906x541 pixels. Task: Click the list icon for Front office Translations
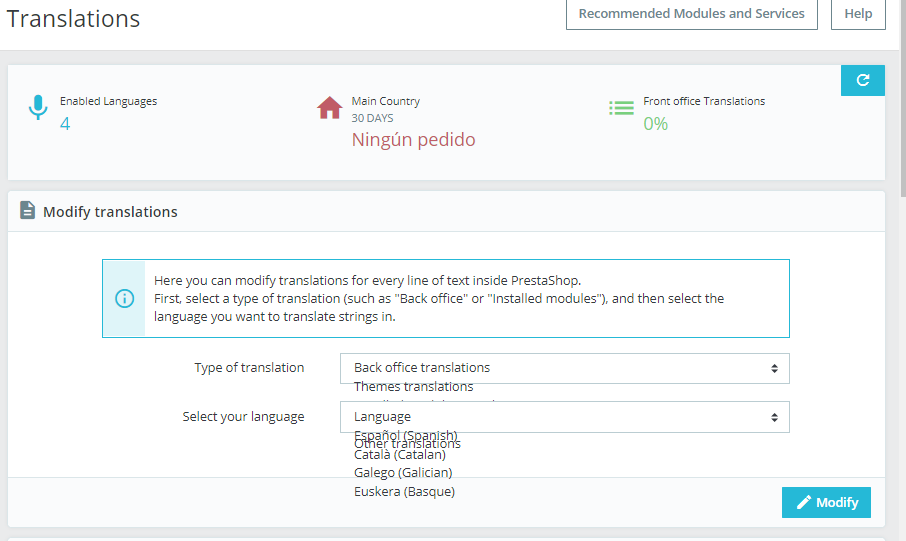pyautogui.click(x=622, y=108)
